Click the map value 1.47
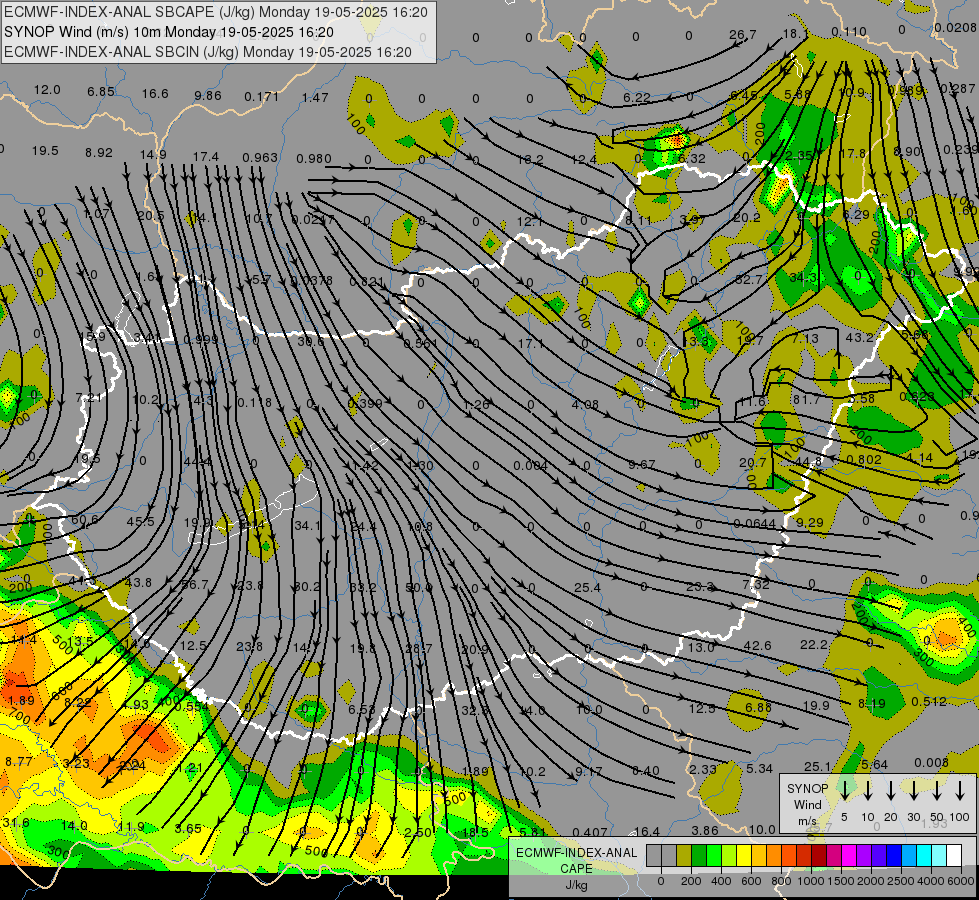The image size is (979, 900). click(x=315, y=97)
